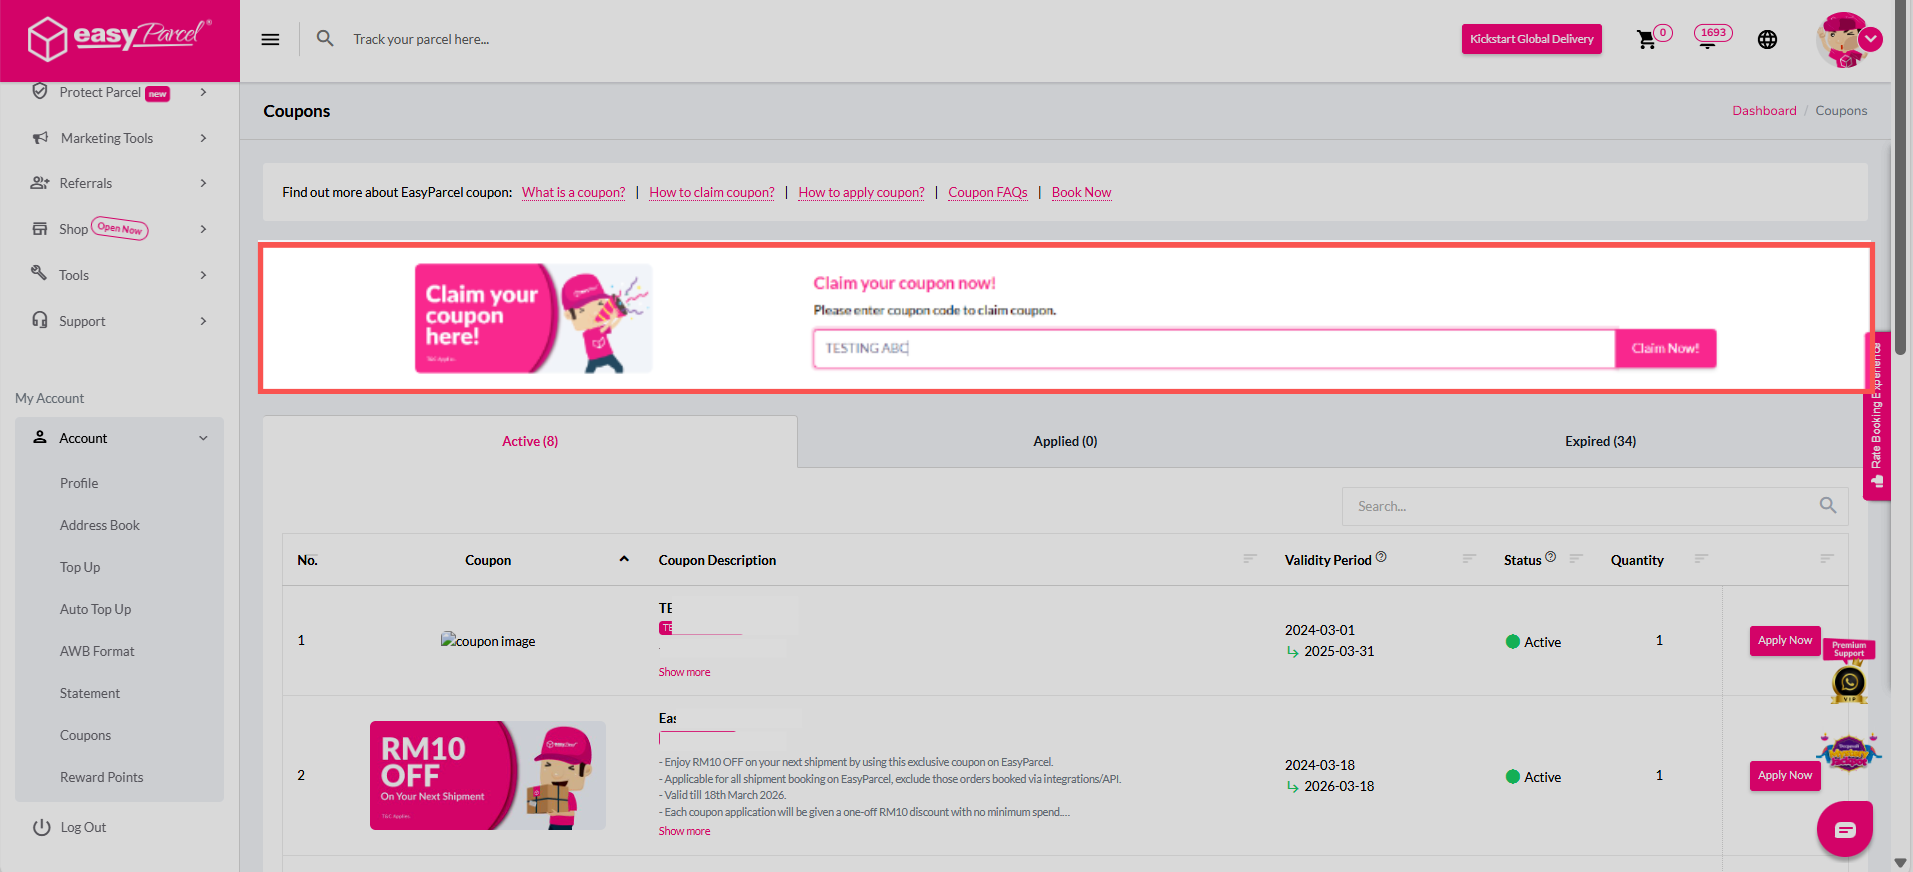Click the Protect Parcel shield icon

pyautogui.click(x=40, y=91)
